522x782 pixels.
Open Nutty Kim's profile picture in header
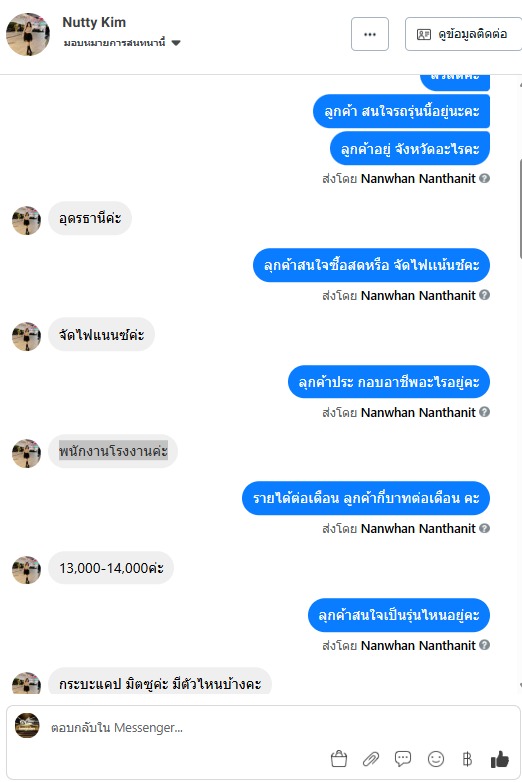28,34
